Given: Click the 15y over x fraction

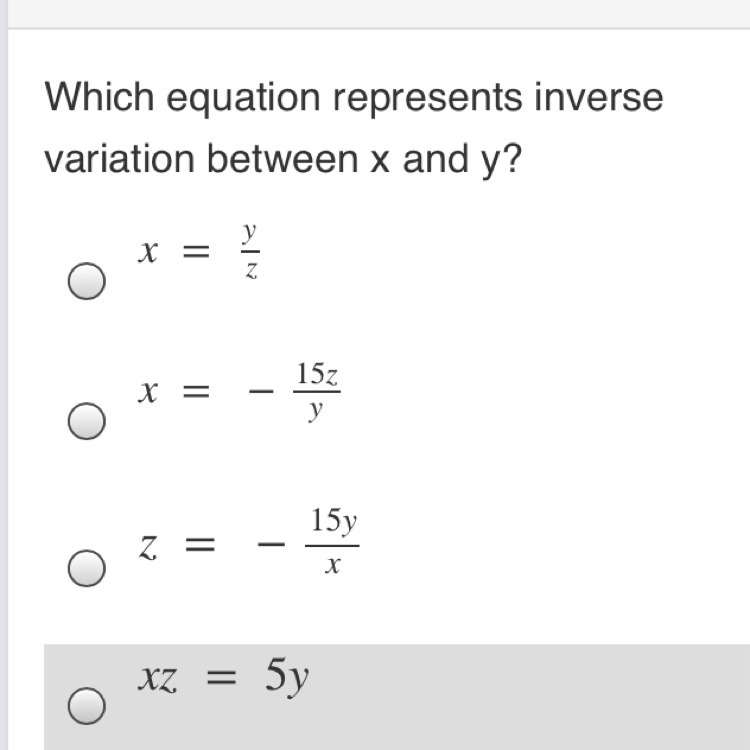Looking at the screenshot, I should [x=333, y=544].
